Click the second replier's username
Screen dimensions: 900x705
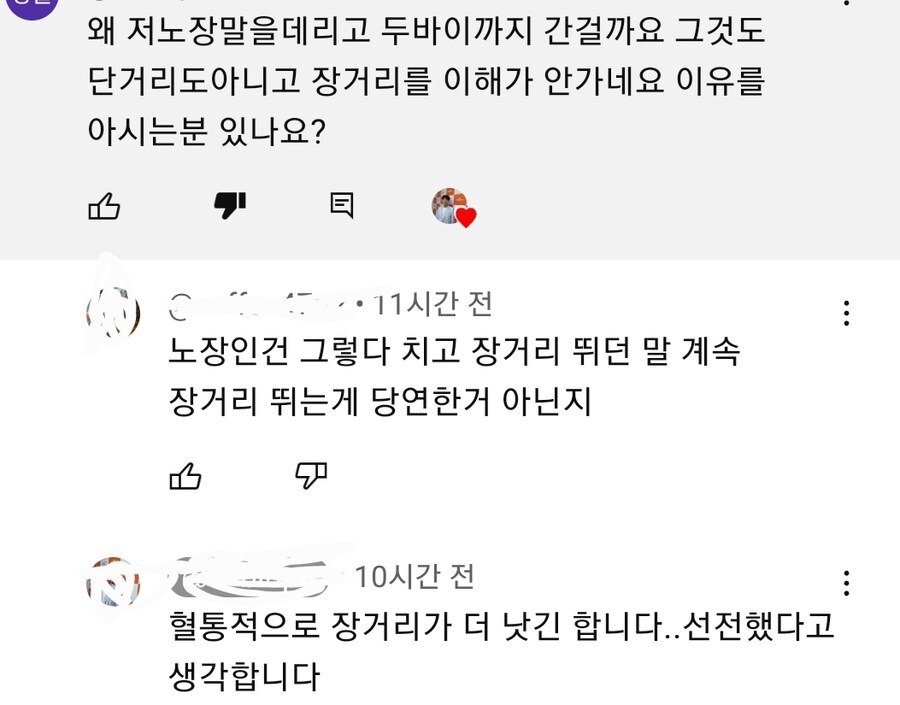pyautogui.click(x=255, y=575)
